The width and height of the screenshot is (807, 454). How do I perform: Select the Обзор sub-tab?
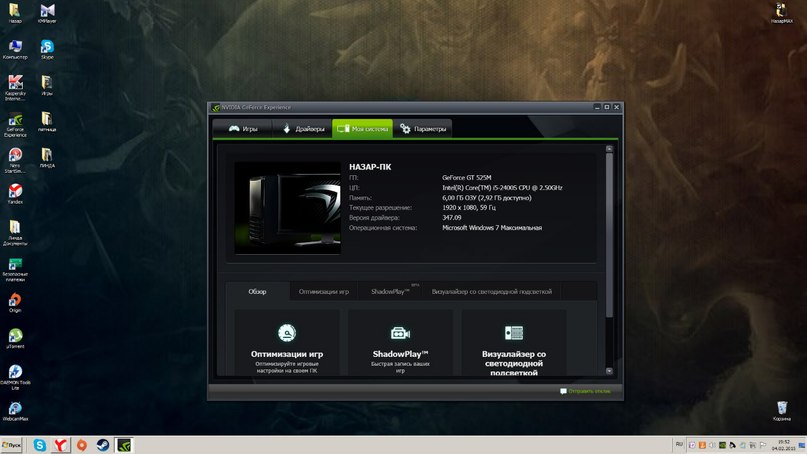click(257, 291)
